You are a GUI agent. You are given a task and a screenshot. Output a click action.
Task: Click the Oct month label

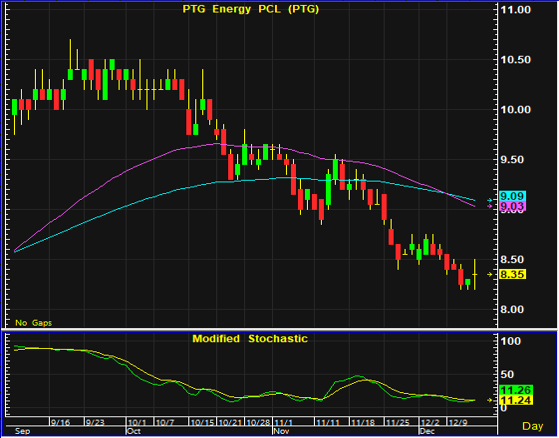pyautogui.click(x=134, y=431)
